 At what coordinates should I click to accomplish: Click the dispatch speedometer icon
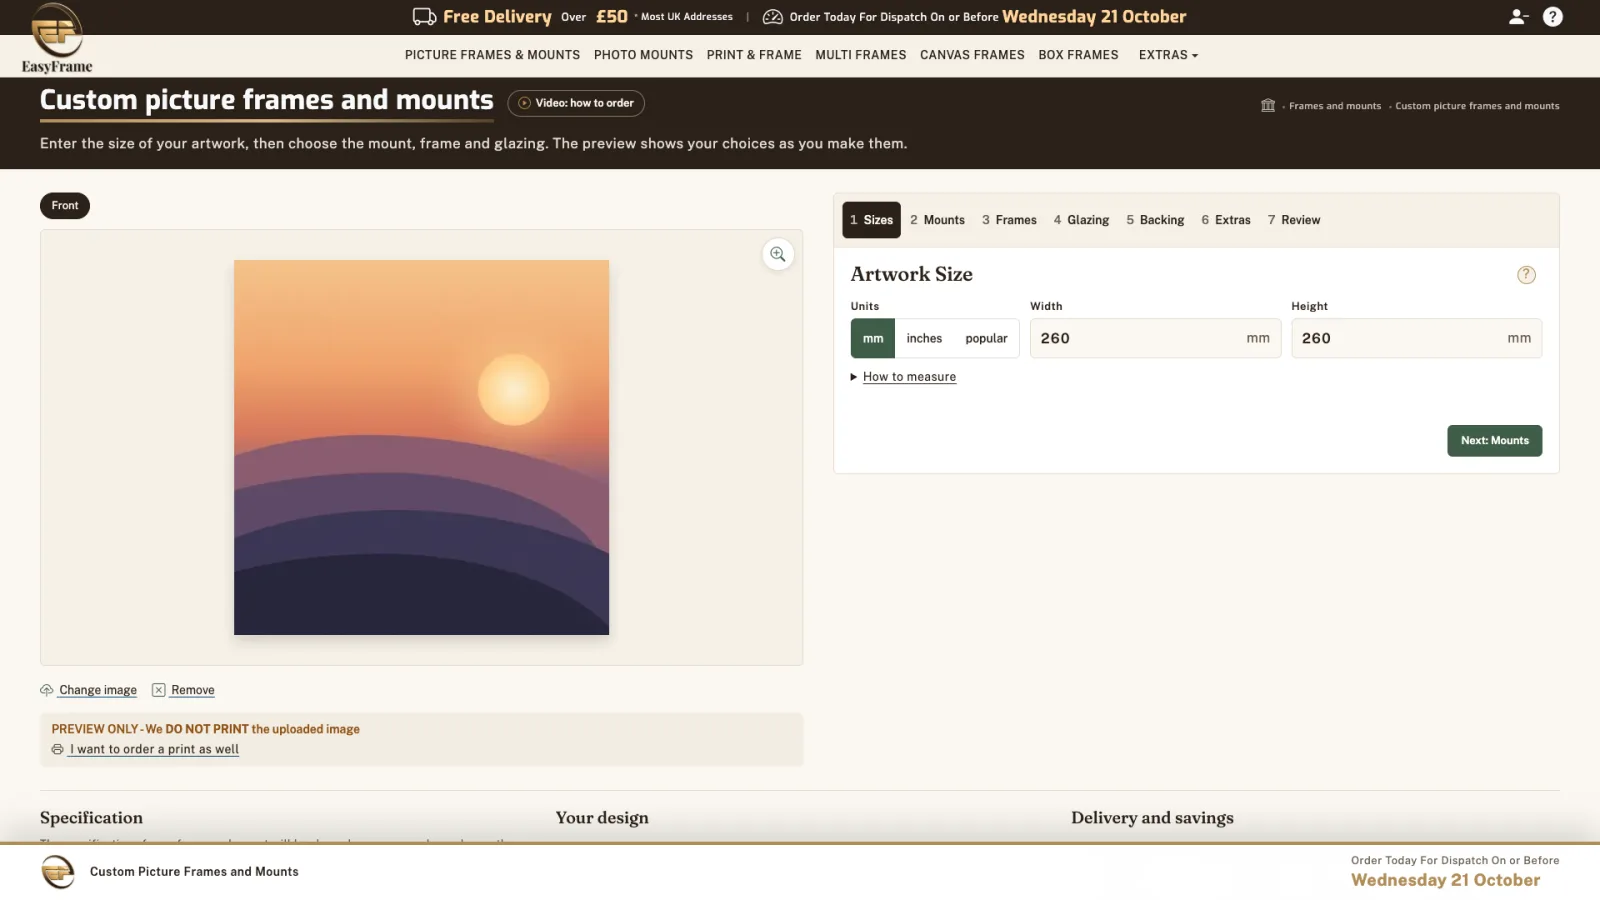[x=772, y=17]
